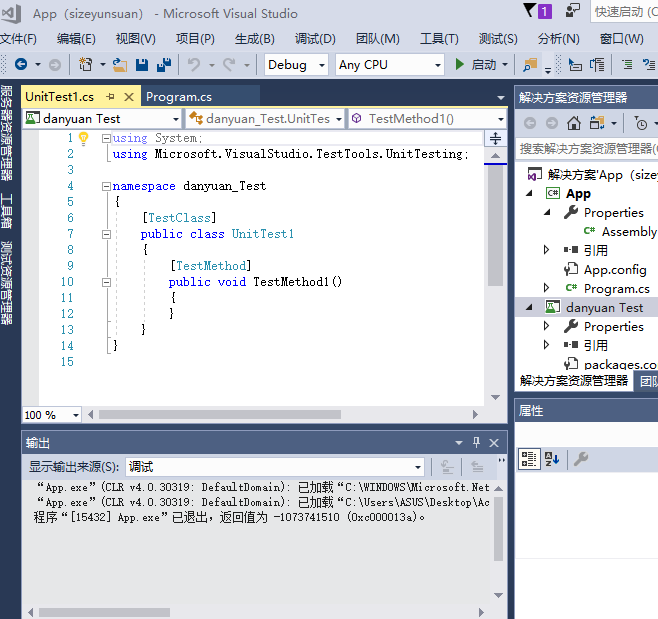Image resolution: width=658 pixels, height=619 pixels.
Task: Collapse the using directives block
Action: pos(107,138)
